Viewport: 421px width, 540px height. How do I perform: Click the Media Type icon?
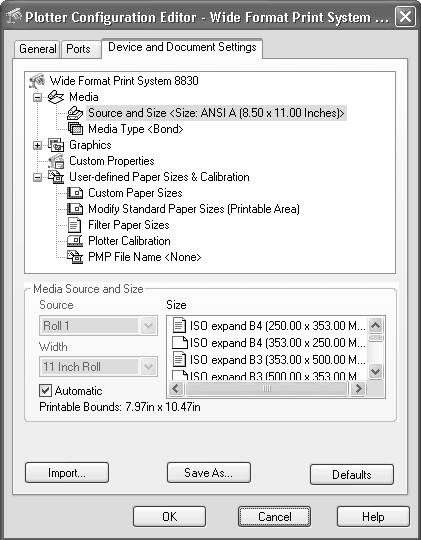75,129
